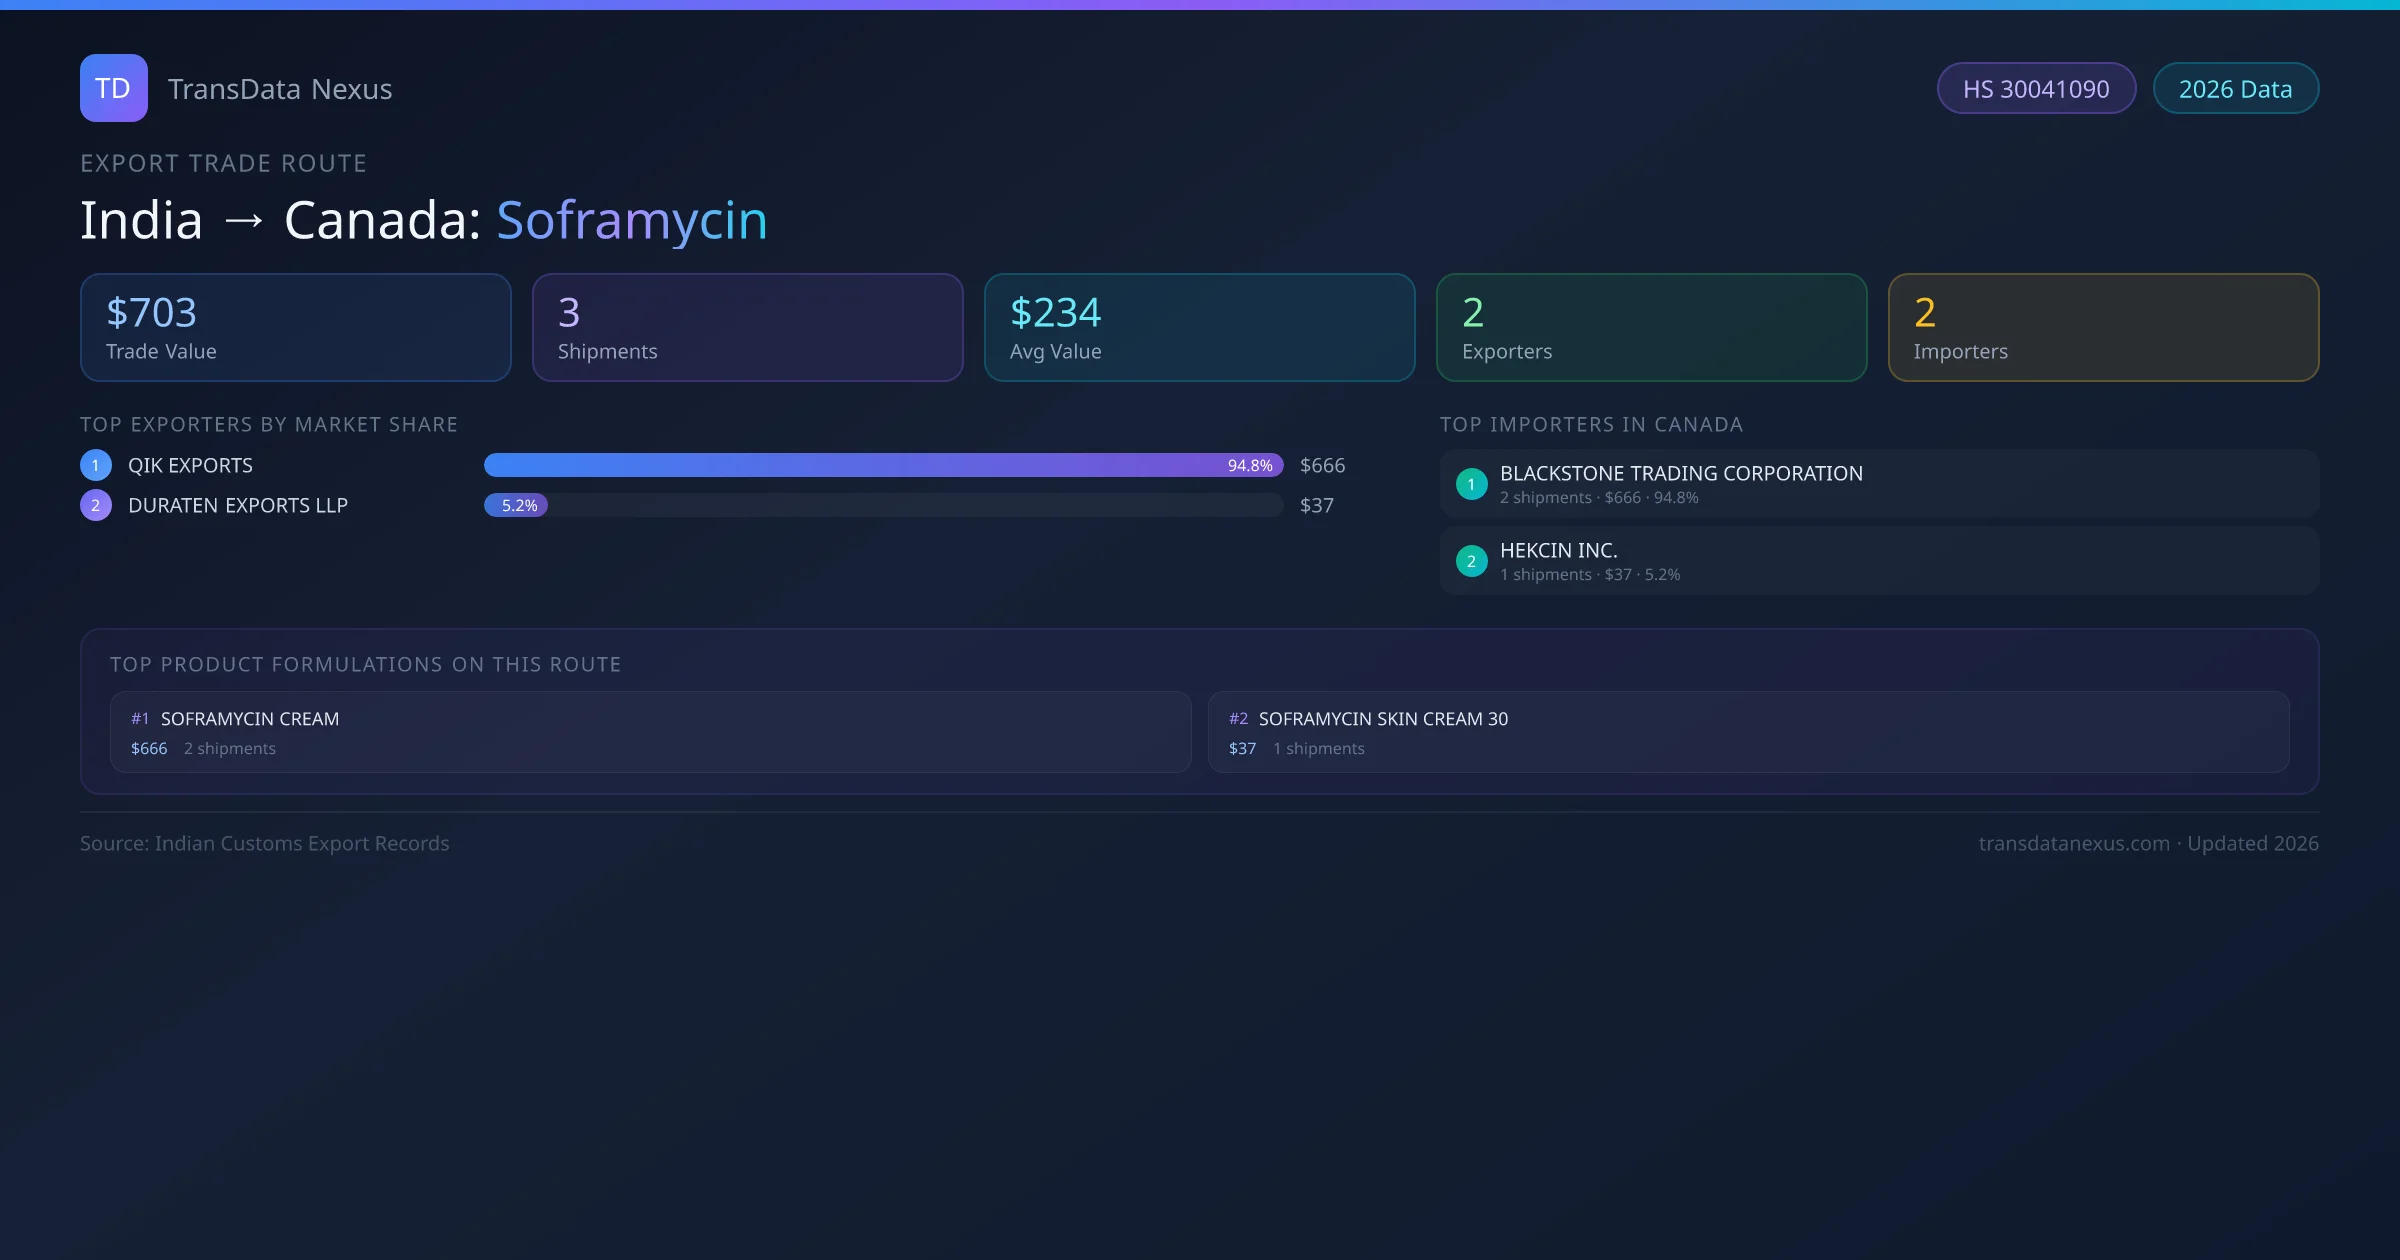The width and height of the screenshot is (2400, 1260).
Task: Select the 2 Importers stat card
Action: pyautogui.click(x=2103, y=327)
